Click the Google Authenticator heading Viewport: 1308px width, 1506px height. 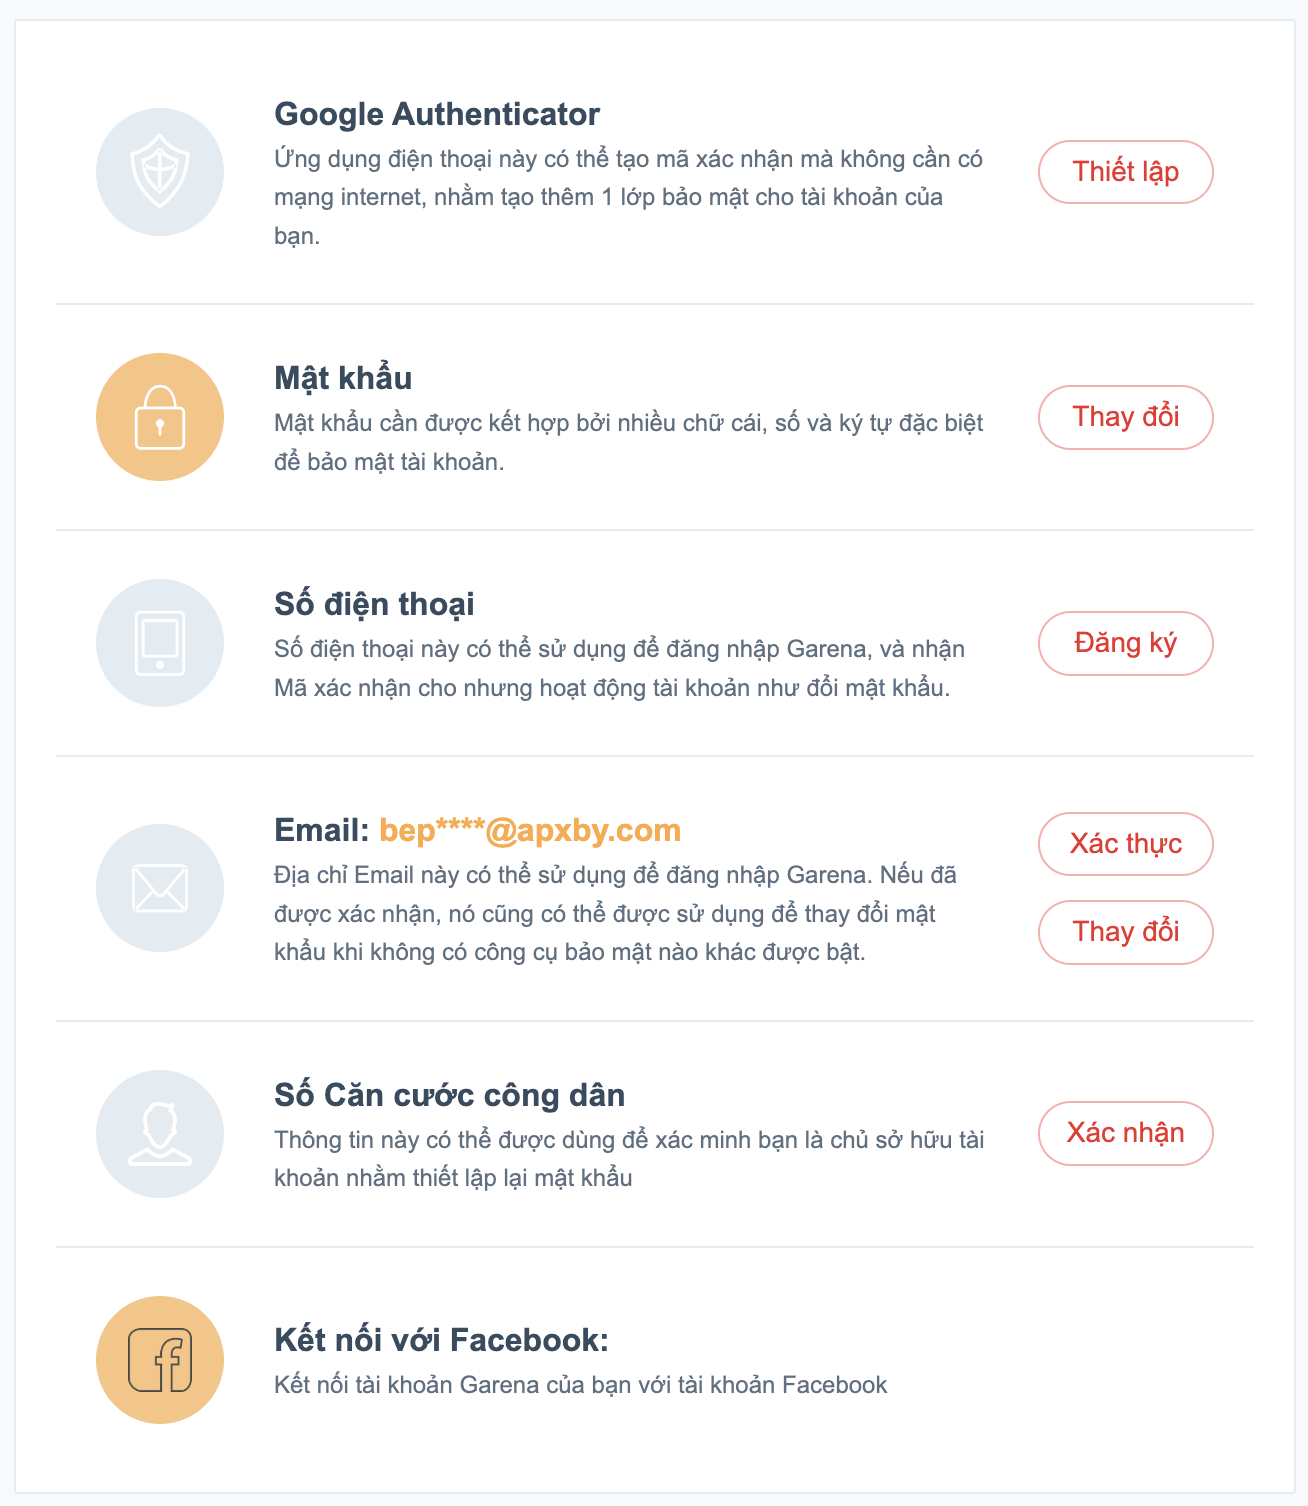pos(437,114)
